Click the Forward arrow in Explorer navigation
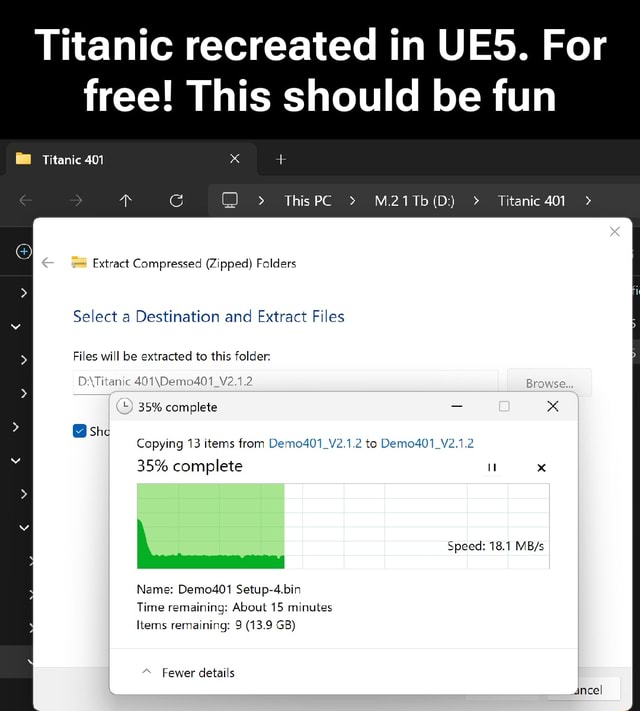This screenshot has width=640, height=711. pyautogui.click(x=76, y=200)
